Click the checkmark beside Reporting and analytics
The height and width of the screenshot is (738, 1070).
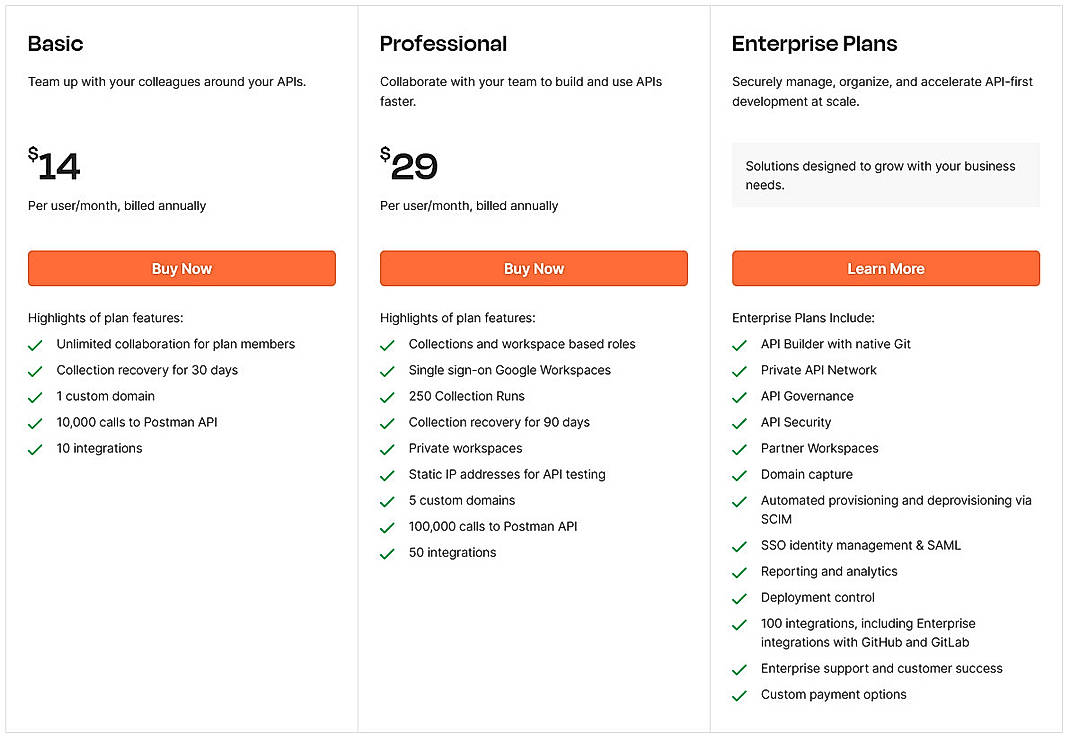[x=740, y=571]
